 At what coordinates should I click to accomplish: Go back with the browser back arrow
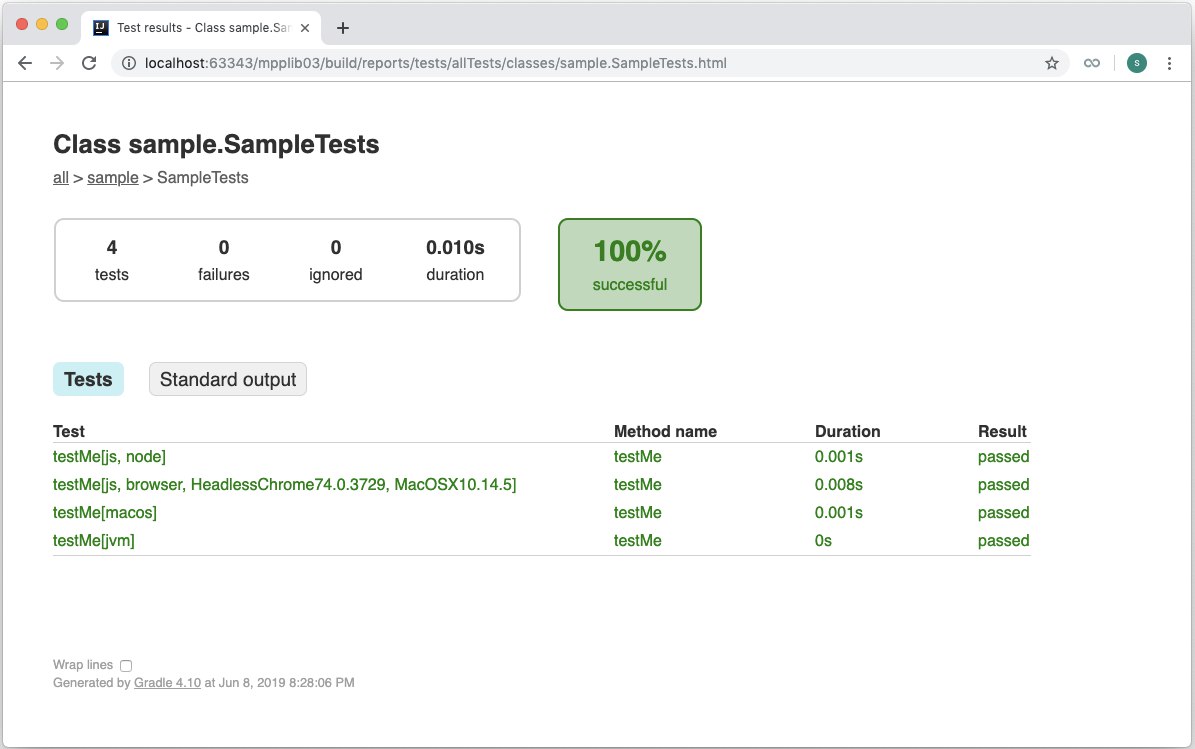[x=24, y=63]
